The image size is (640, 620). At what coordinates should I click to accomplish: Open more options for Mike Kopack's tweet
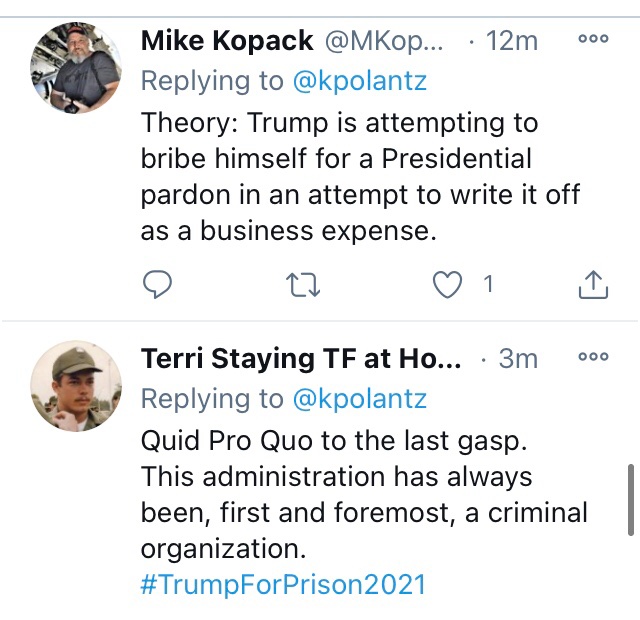[x=593, y=39]
